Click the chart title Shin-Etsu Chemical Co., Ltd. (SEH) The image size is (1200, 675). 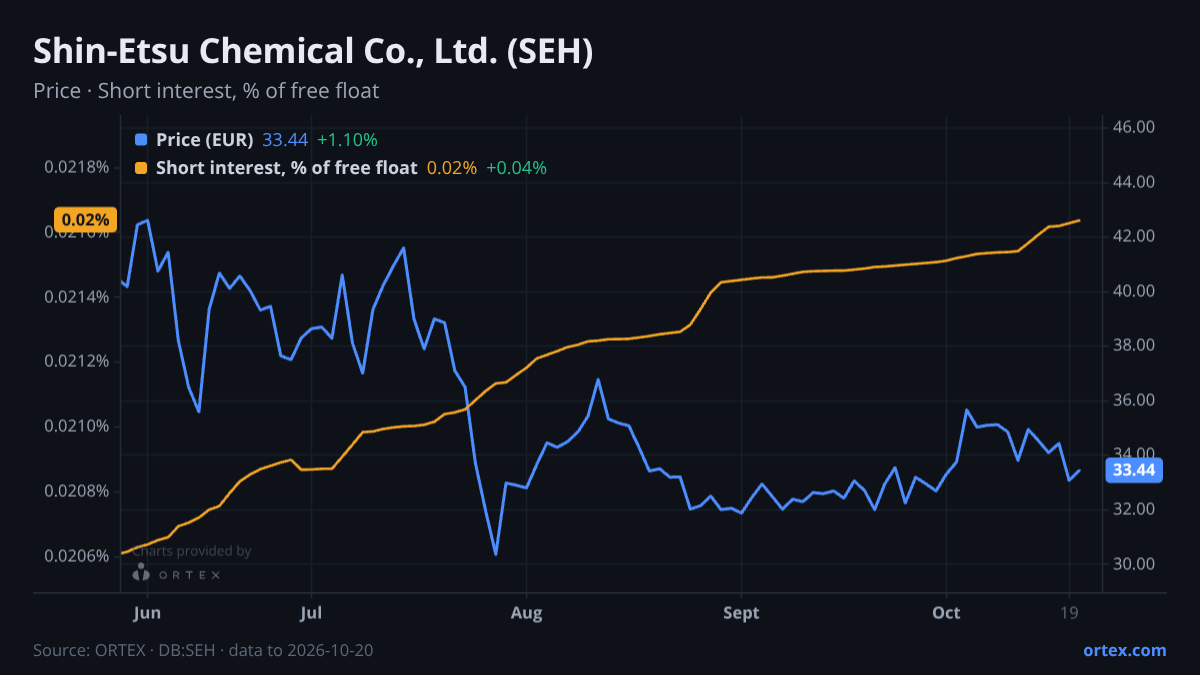tap(313, 51)
